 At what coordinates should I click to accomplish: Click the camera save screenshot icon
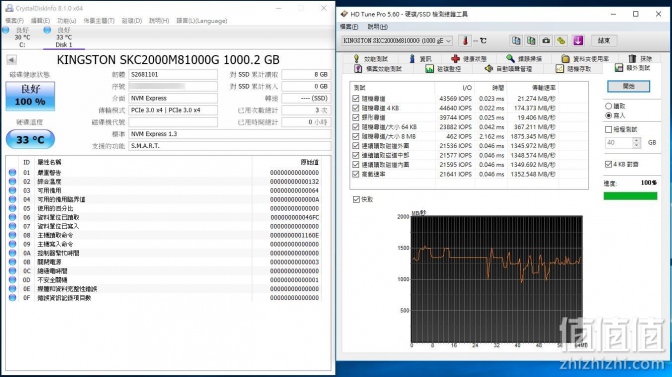pos(546,41)
